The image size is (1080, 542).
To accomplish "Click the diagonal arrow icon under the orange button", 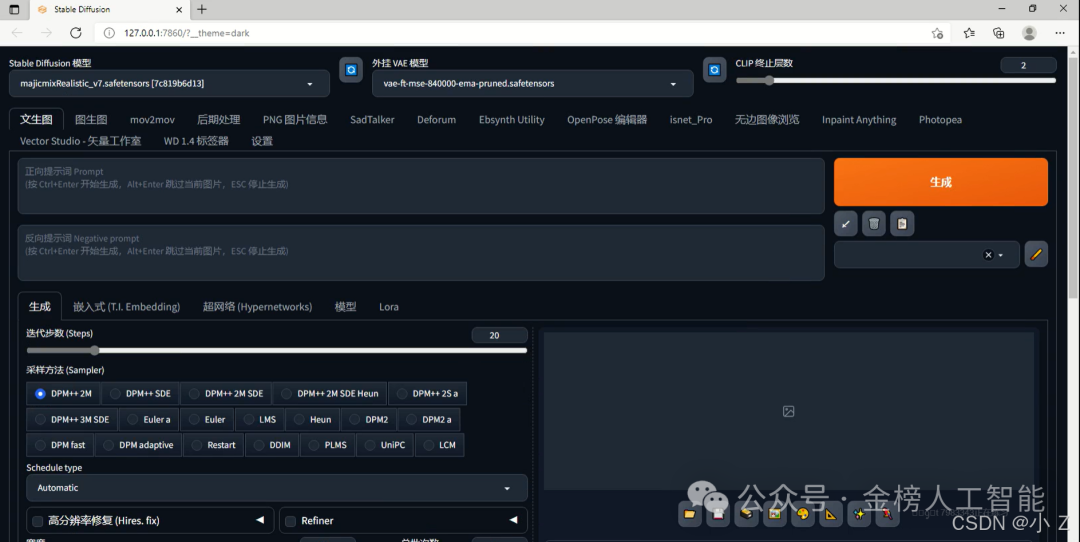I will tap(845, 224).
